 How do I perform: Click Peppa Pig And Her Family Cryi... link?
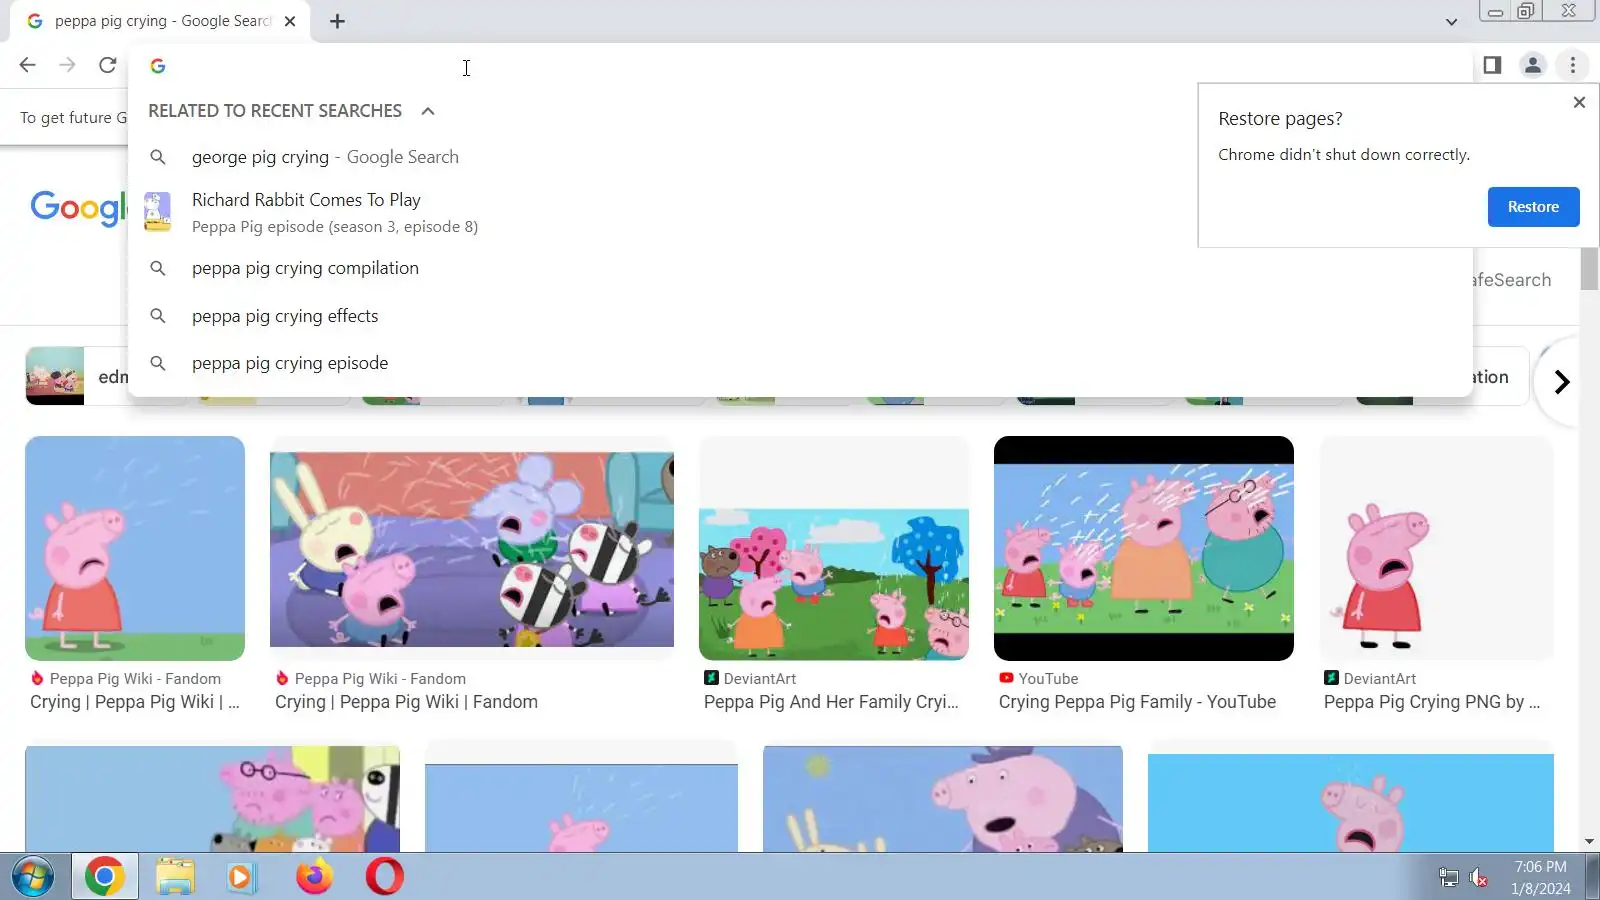coord(831,702)
